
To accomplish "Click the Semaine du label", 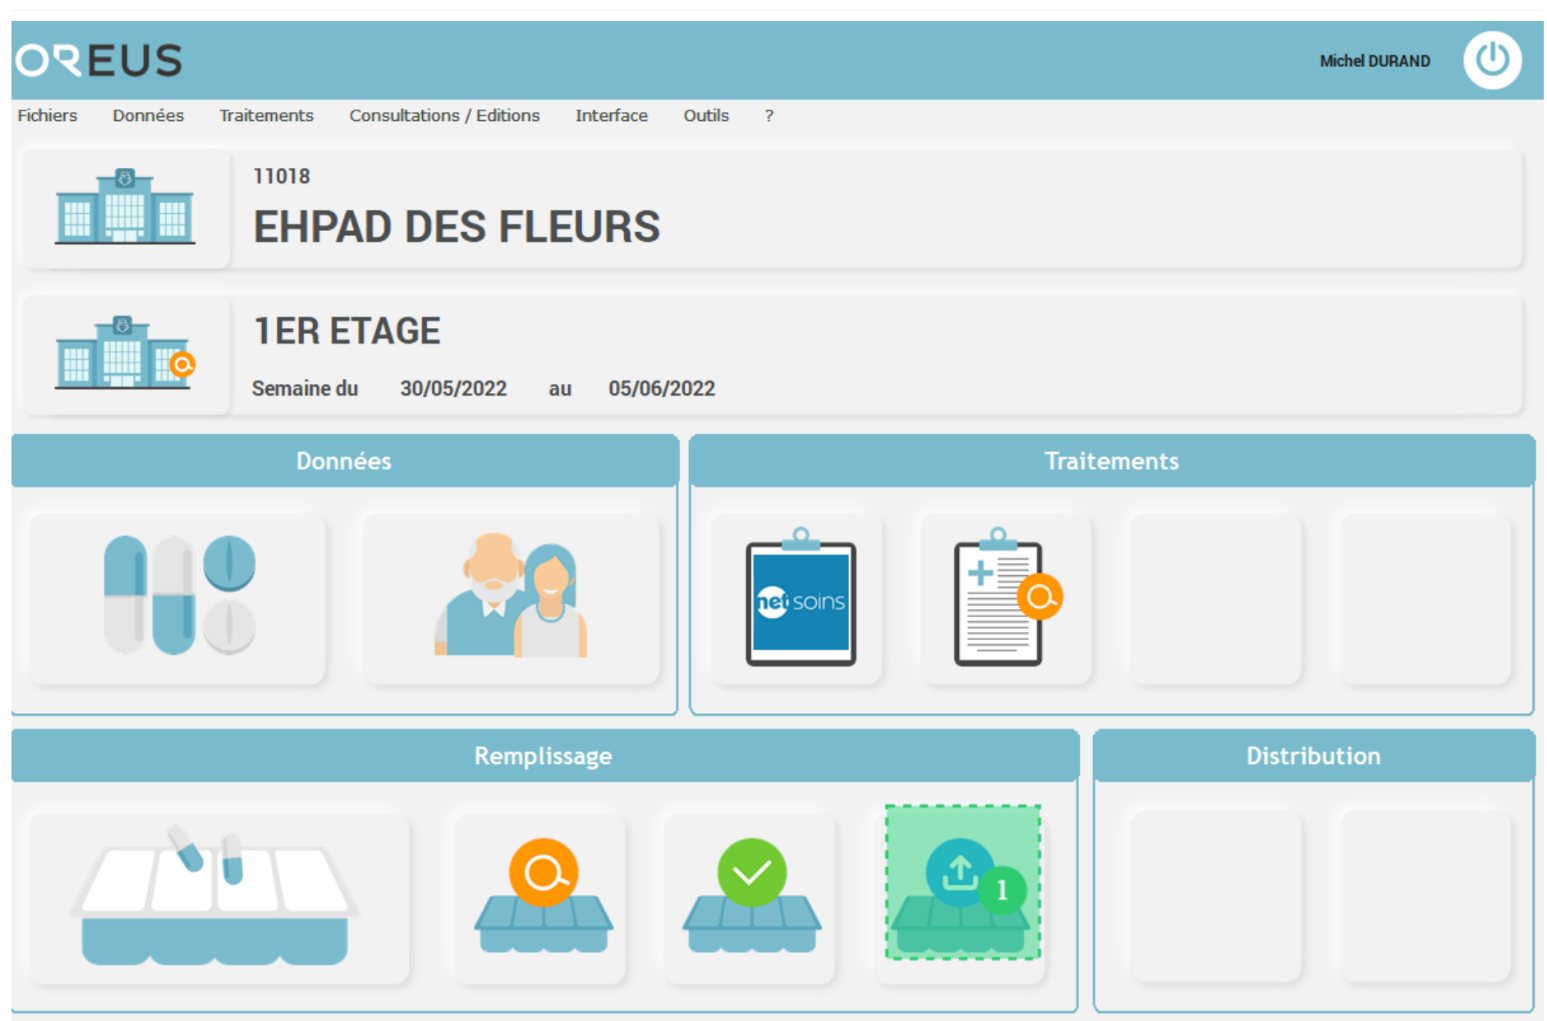I will click(x=304, y=388).
